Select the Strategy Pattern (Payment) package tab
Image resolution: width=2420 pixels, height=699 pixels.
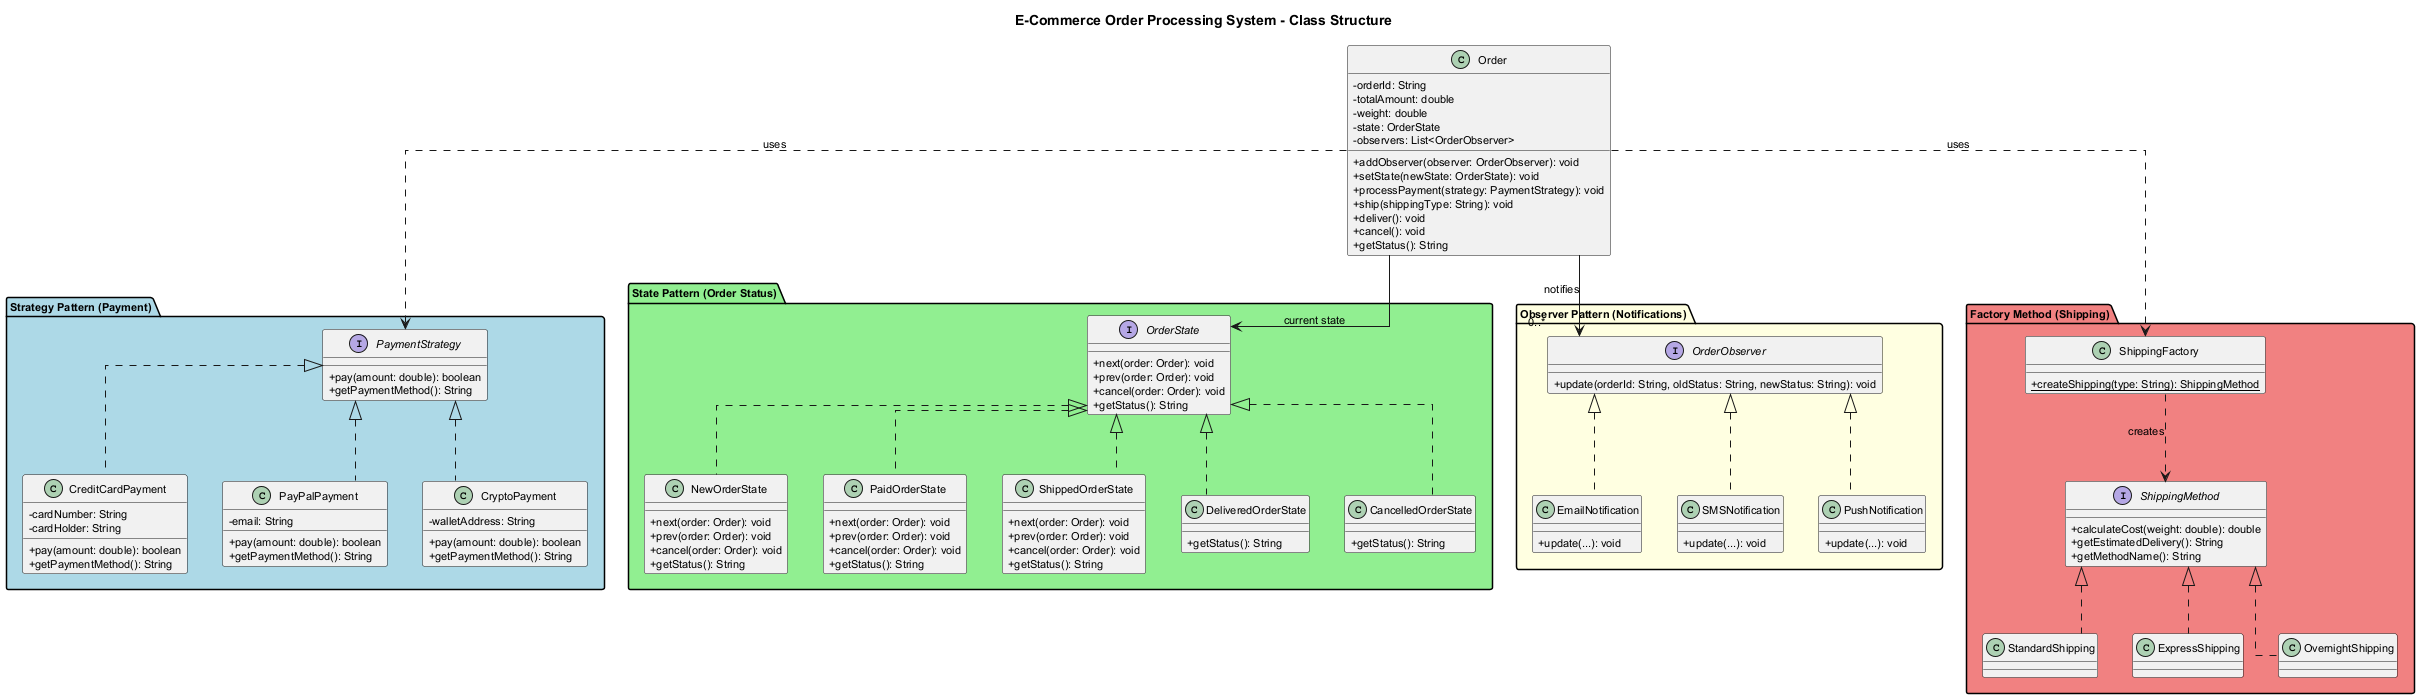[x=81, y=307]
